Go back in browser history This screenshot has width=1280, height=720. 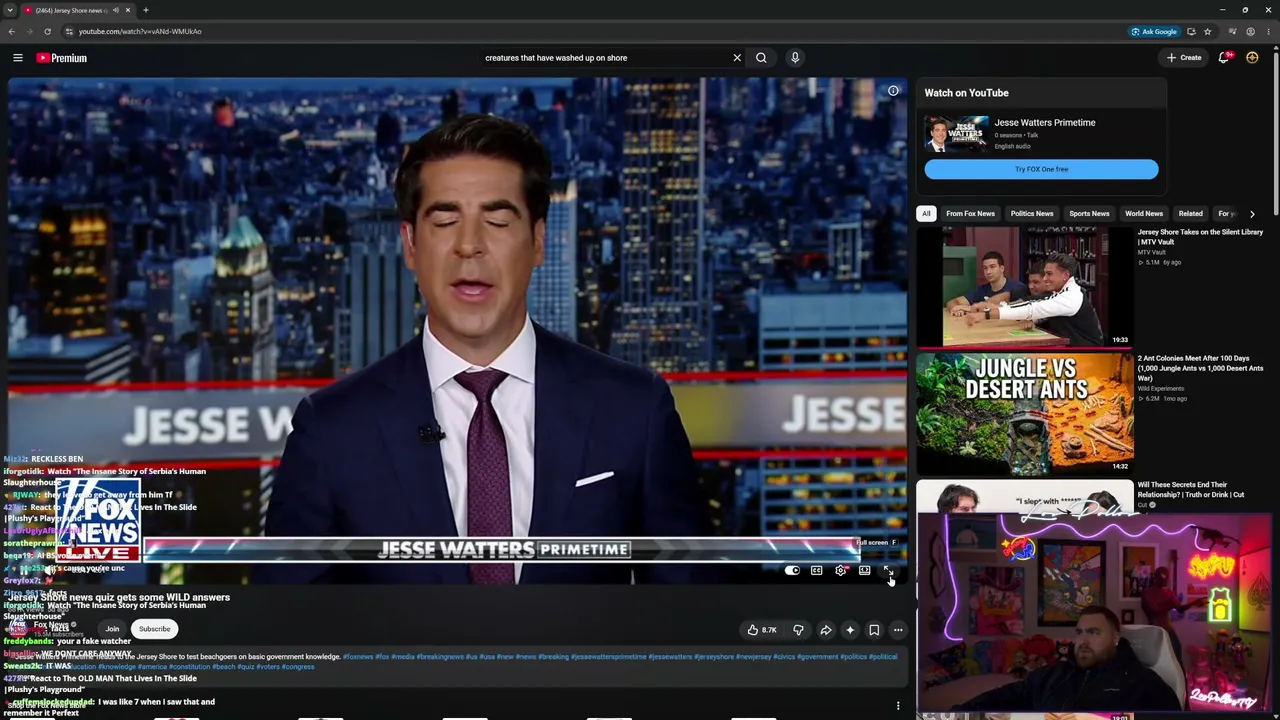click(12, 31)
